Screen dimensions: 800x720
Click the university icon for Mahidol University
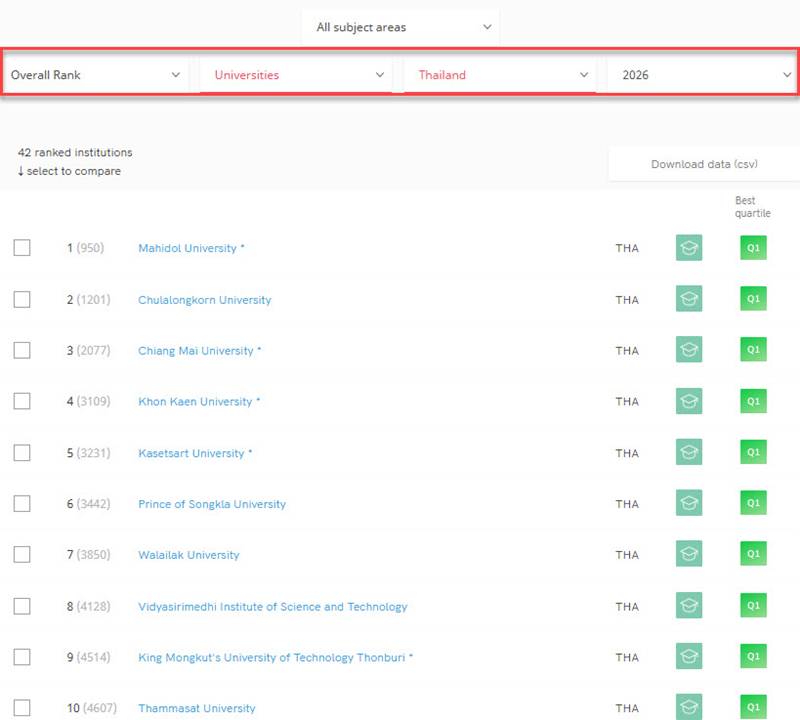point(688,247)
